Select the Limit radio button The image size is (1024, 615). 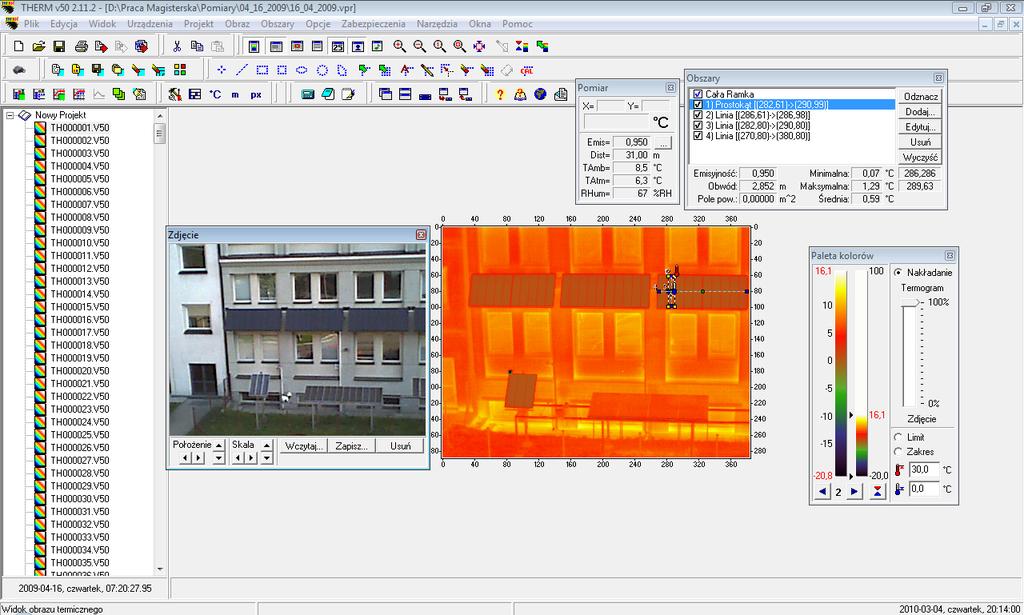click(x=898, y=437)
